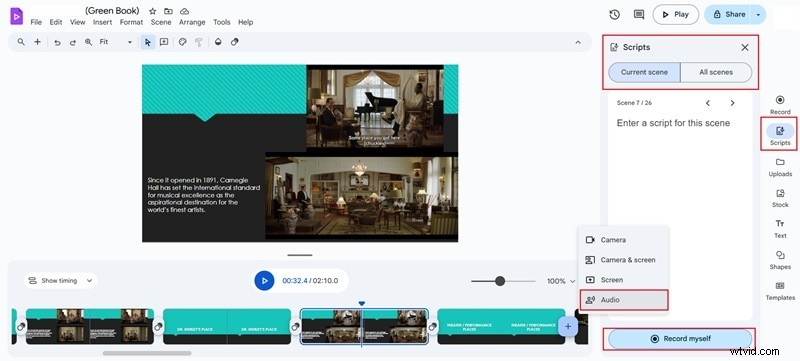Image resolution: width=800 pixels, height=361 pixels.
Task: Open the Show timing dropdown
Action: click(x=60, y=280)
